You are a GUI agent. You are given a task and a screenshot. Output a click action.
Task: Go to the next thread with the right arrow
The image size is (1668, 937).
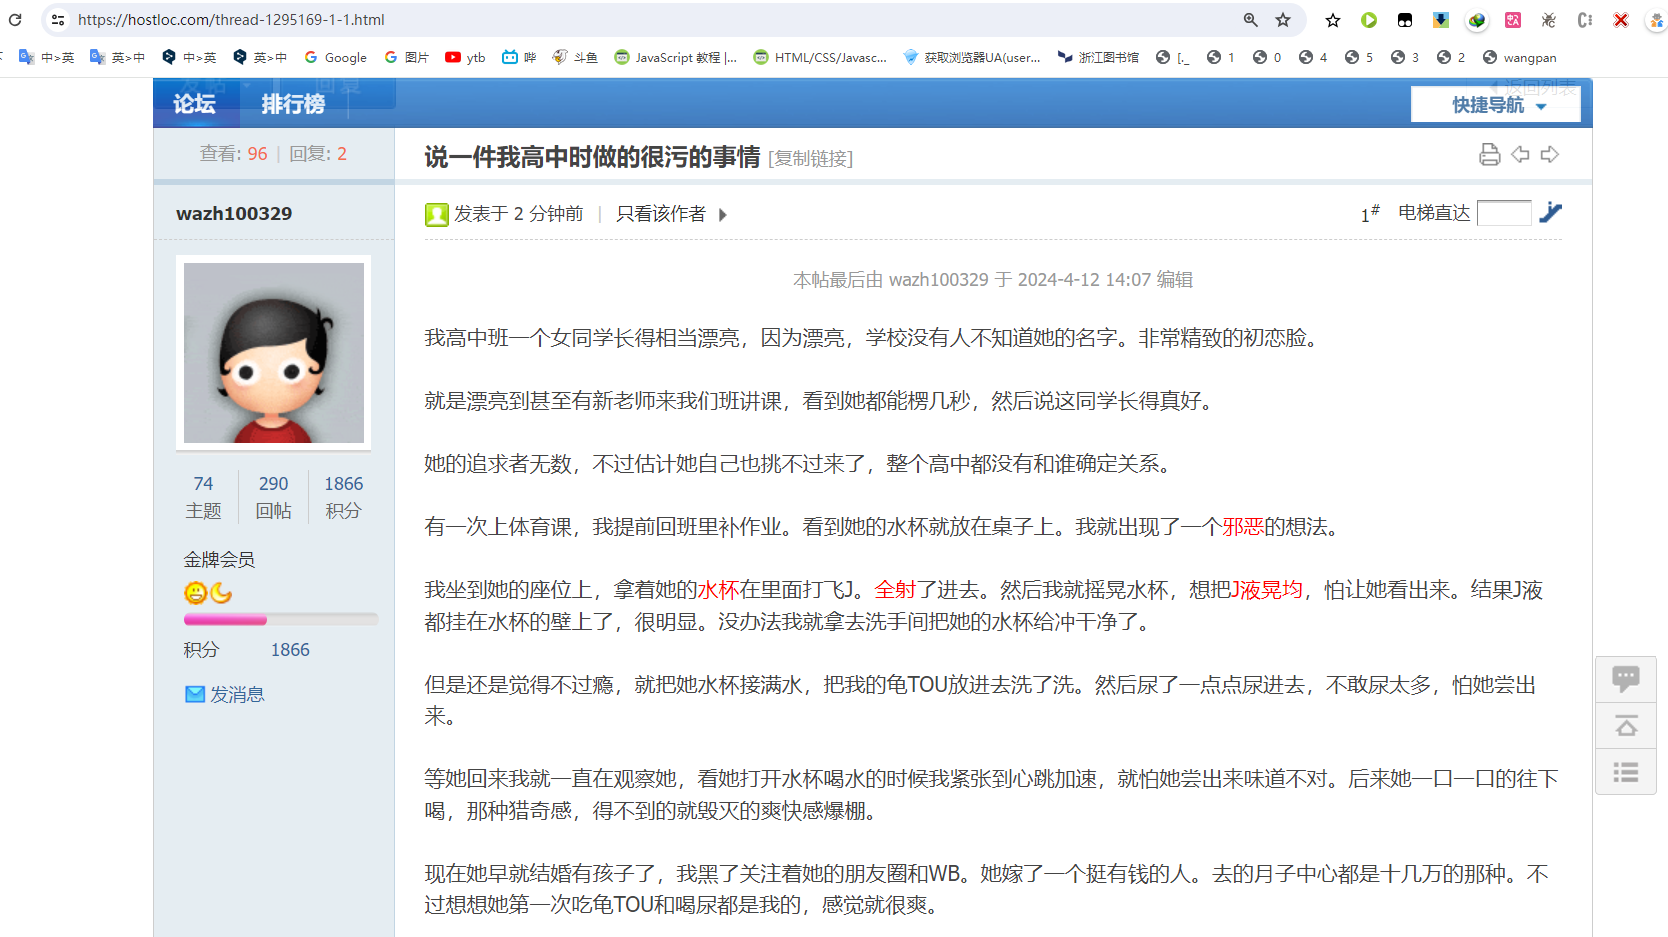tap(1550, 154)
